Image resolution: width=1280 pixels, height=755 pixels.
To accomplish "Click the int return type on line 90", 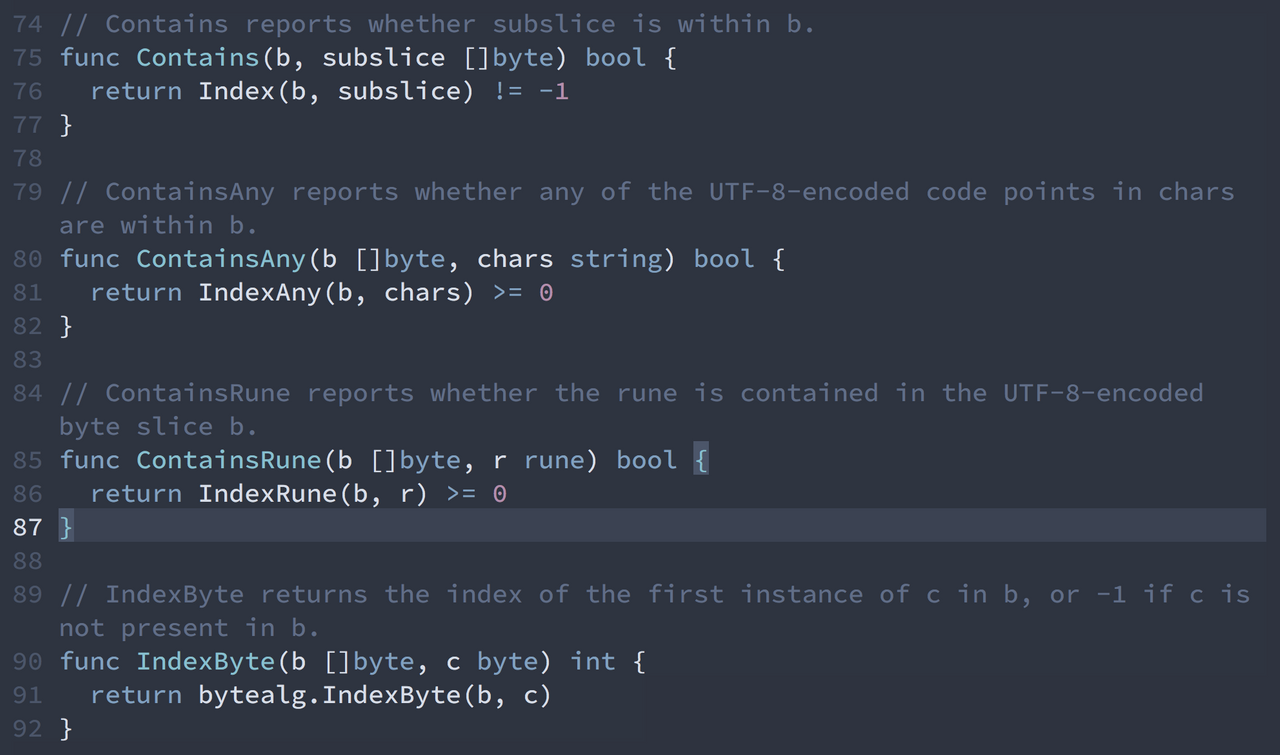I will click(x=593, y=662).
